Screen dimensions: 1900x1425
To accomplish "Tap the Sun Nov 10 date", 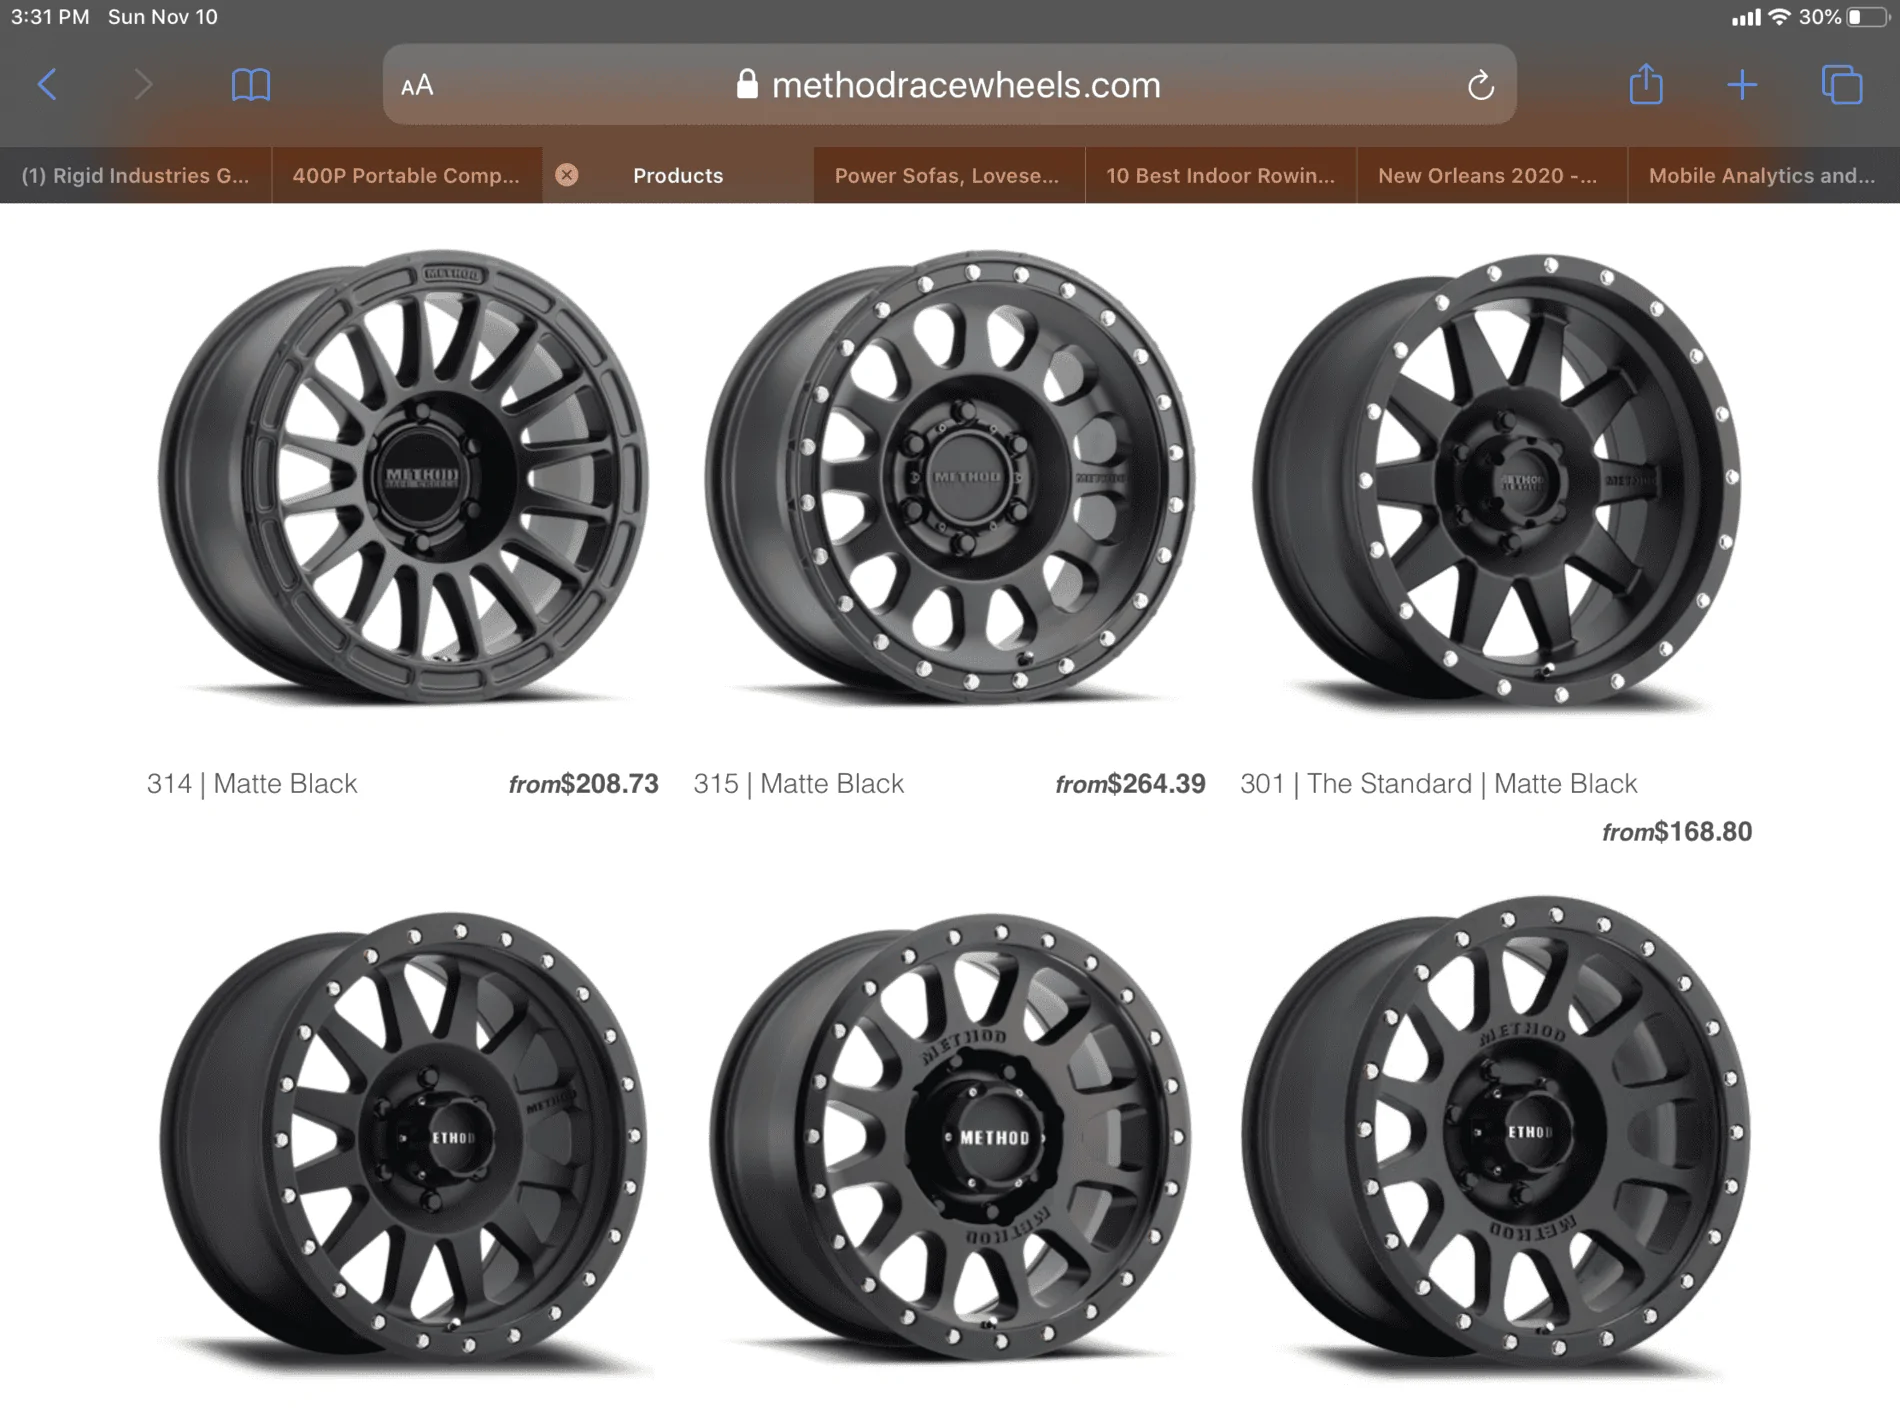I will pos(163,17).
